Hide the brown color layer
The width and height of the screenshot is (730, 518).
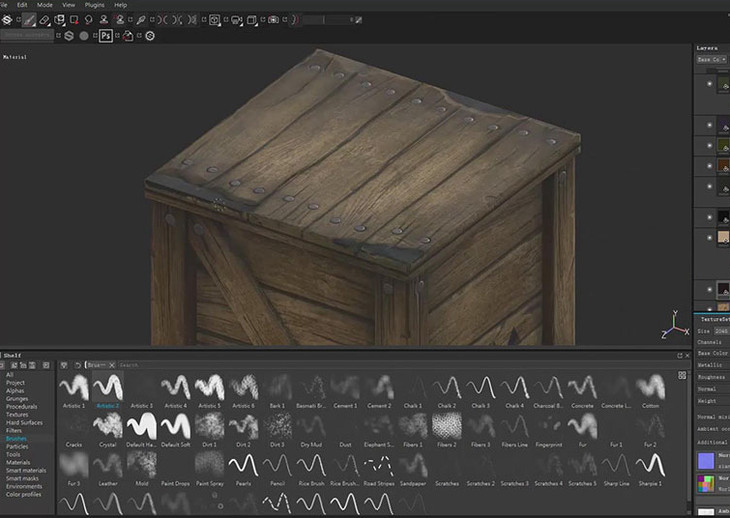tap(710, 166)
